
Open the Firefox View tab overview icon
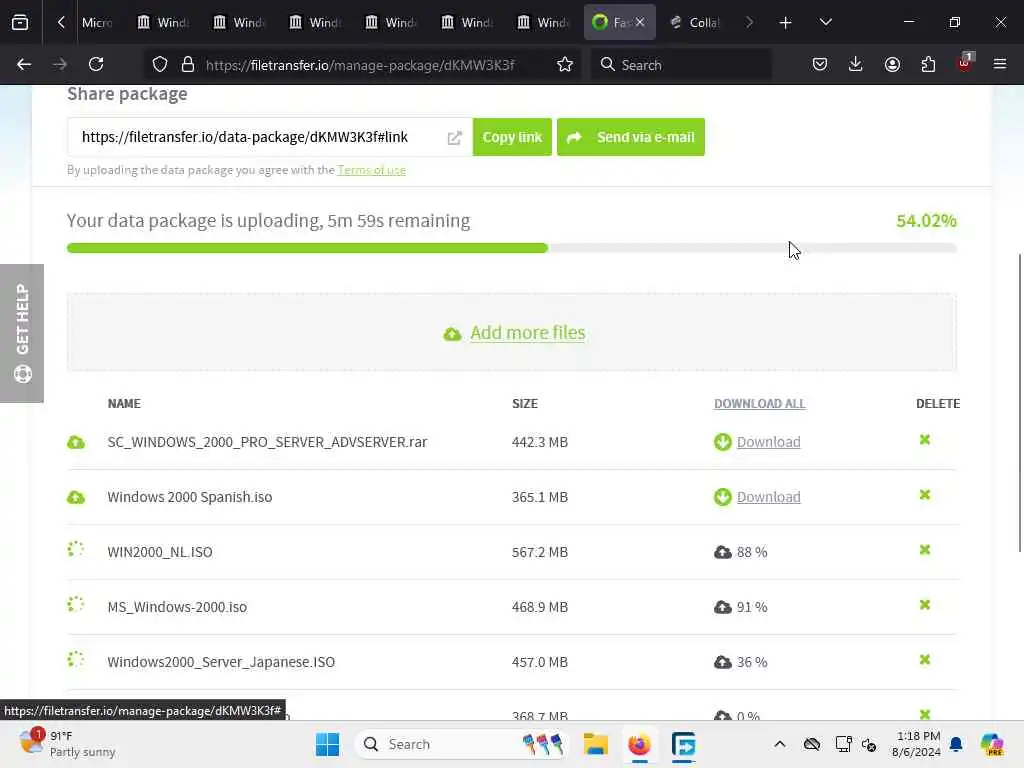pos(20,22)
